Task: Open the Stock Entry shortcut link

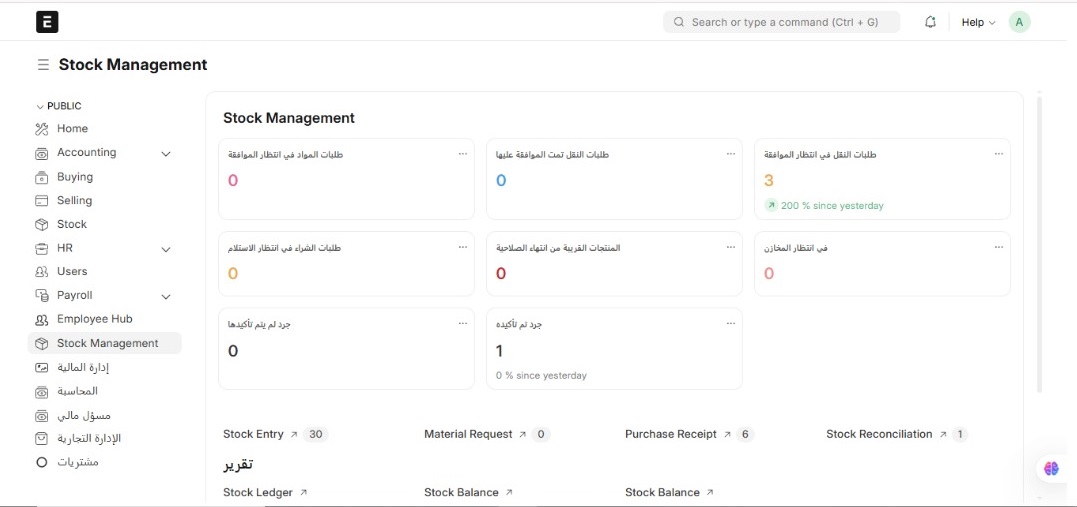Action: (254, 435)
